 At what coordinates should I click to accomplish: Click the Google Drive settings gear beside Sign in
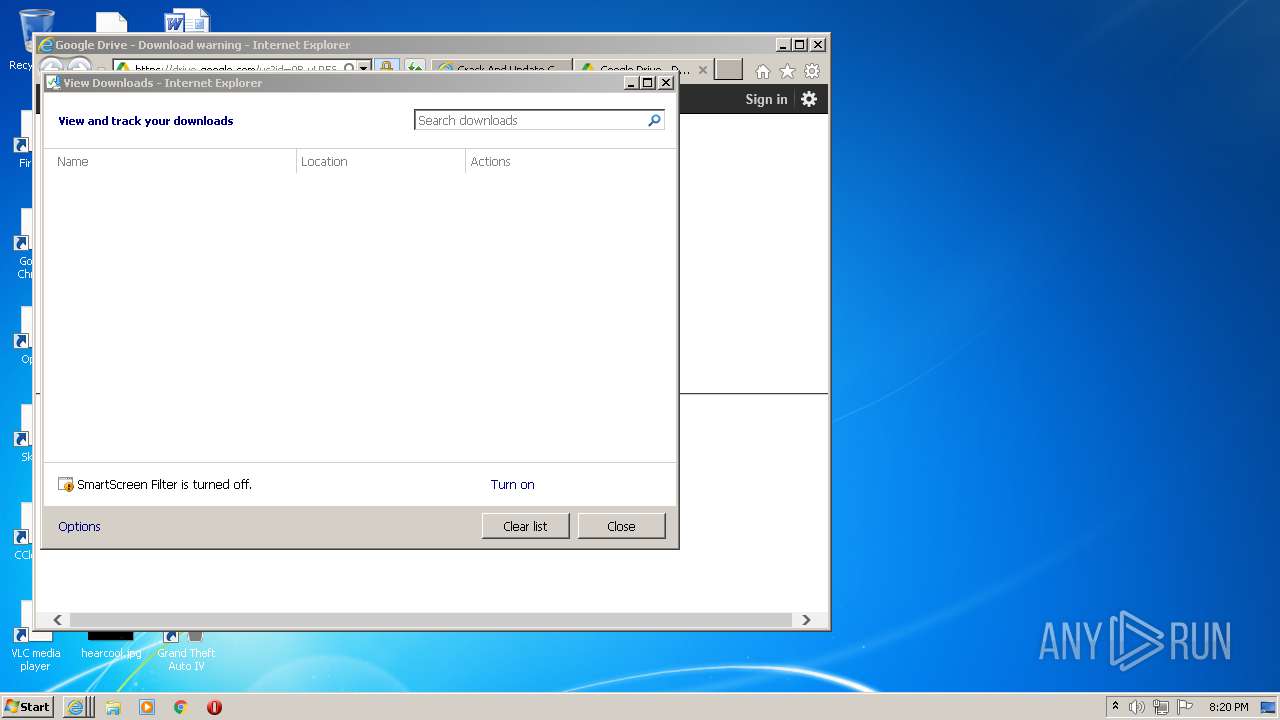pyautogui.click(x=809, y=99)
